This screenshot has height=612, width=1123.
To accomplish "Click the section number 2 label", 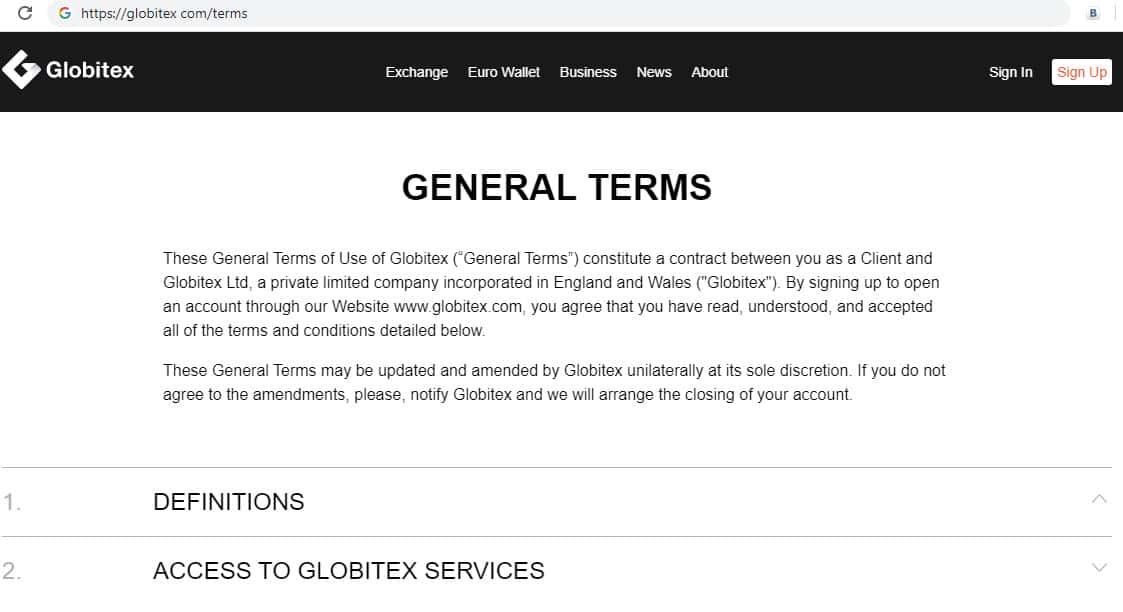I will point(12,572).
